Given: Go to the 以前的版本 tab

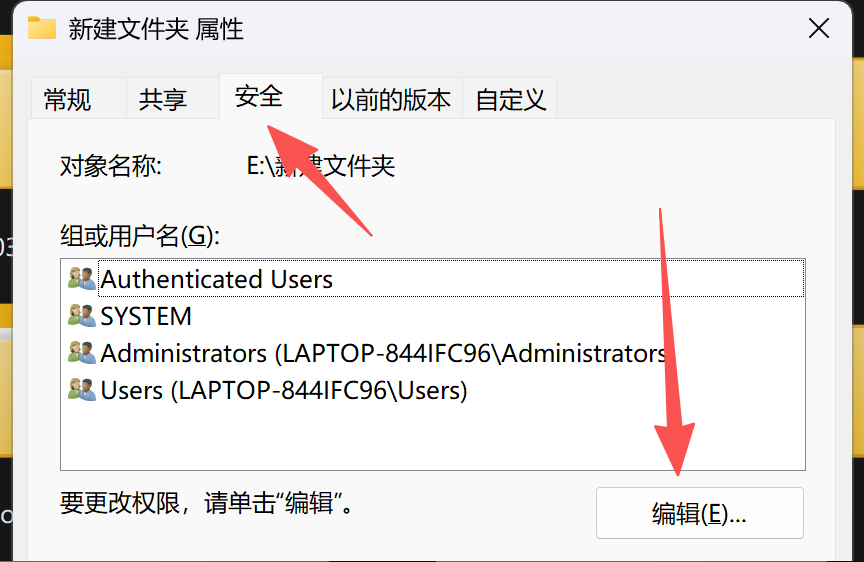Looking at the screenshot, I should click(391, 100).
